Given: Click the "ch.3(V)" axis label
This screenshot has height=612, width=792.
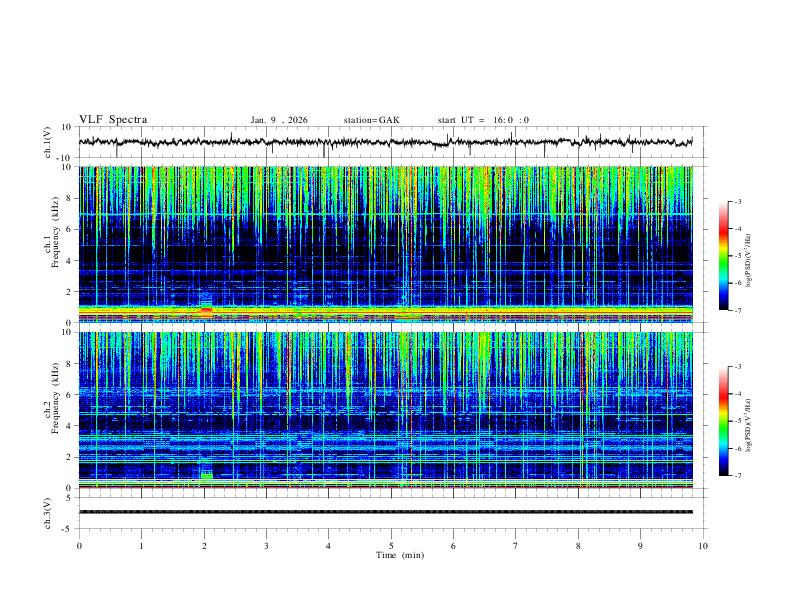Looking at the screenshot, I should pyautogui.click(x=48, y=513).
